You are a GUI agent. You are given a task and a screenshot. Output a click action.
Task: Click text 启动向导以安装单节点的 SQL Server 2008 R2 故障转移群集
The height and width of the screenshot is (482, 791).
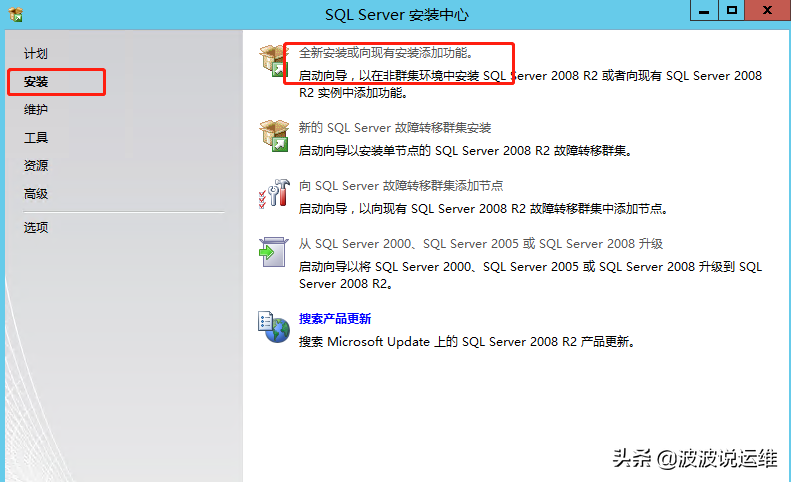pyautogui.click(x=465, y=151)
